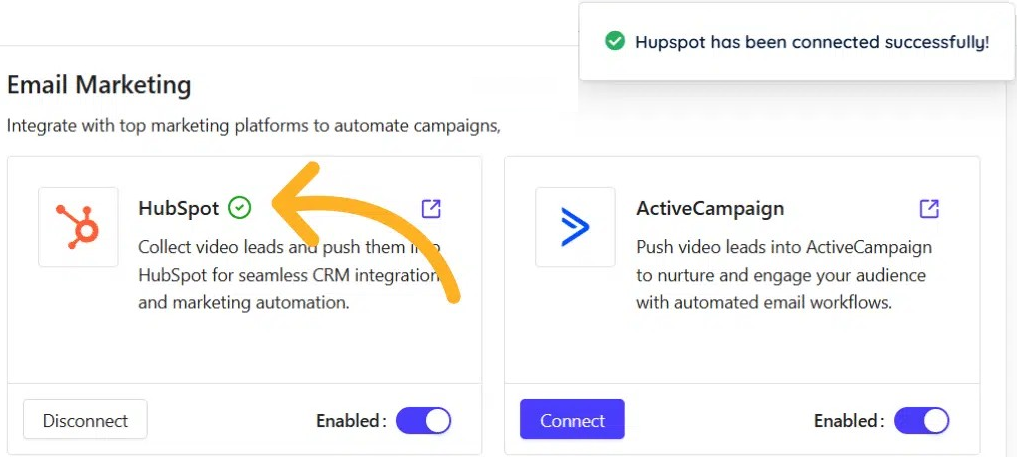
Task: Click the ActiveCampaign chevron logo
Action: click(x=575, y=227)
